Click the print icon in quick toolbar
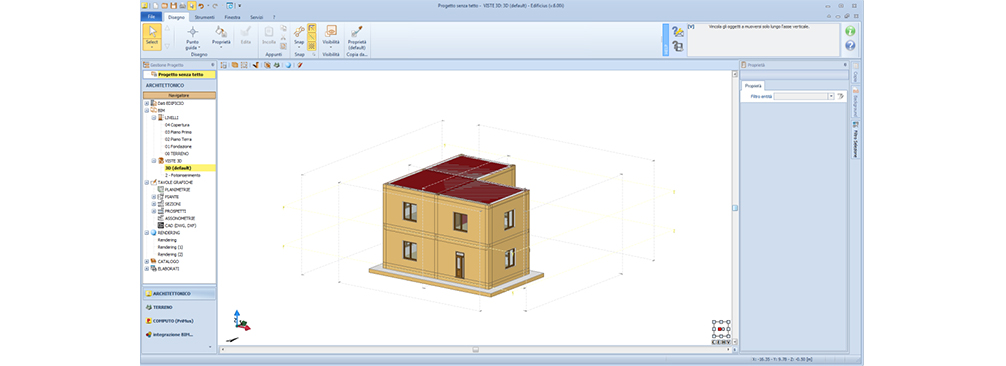Viewport: 1006px width, 366px height. click(x=182, y=5)
